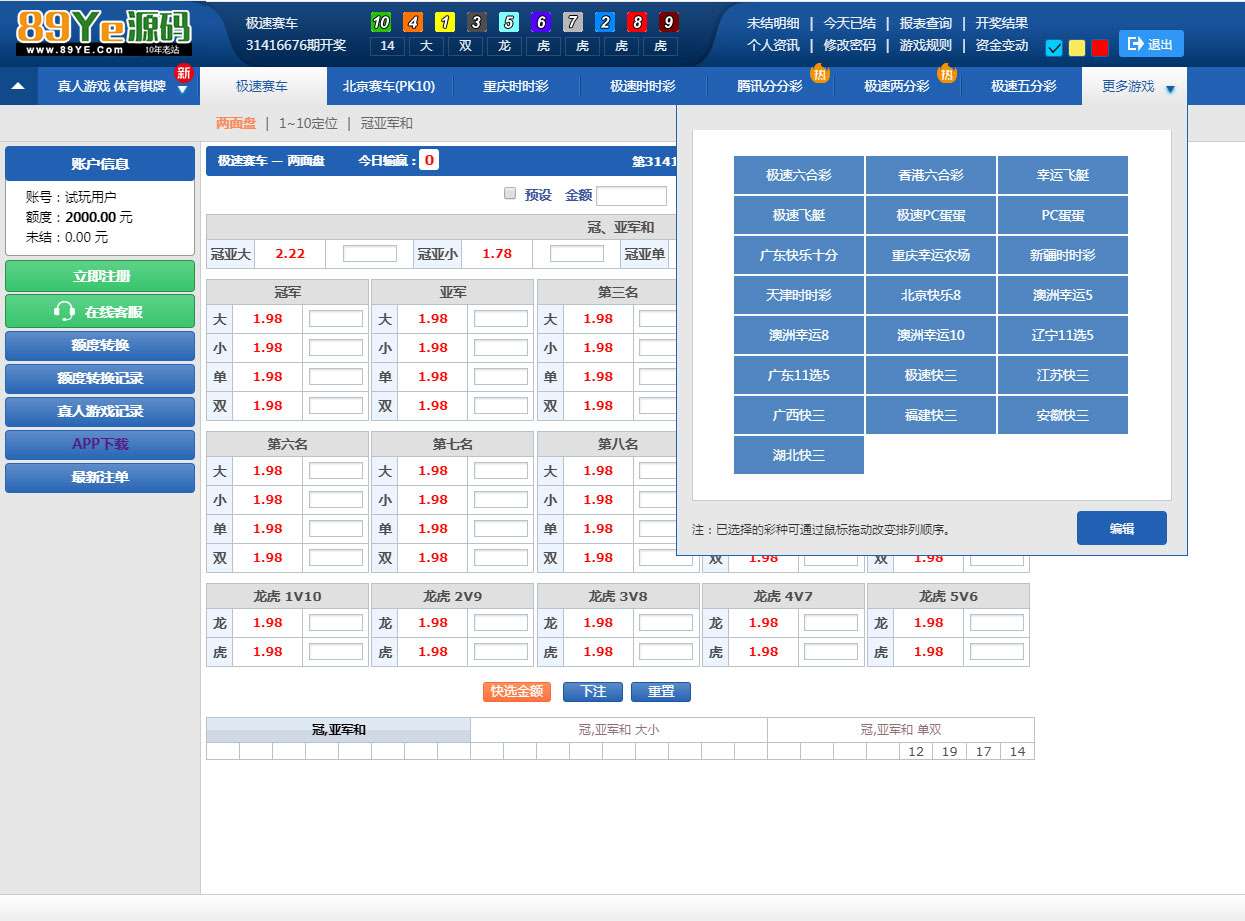Choose the red theme color swatch

pos(1100,48)
